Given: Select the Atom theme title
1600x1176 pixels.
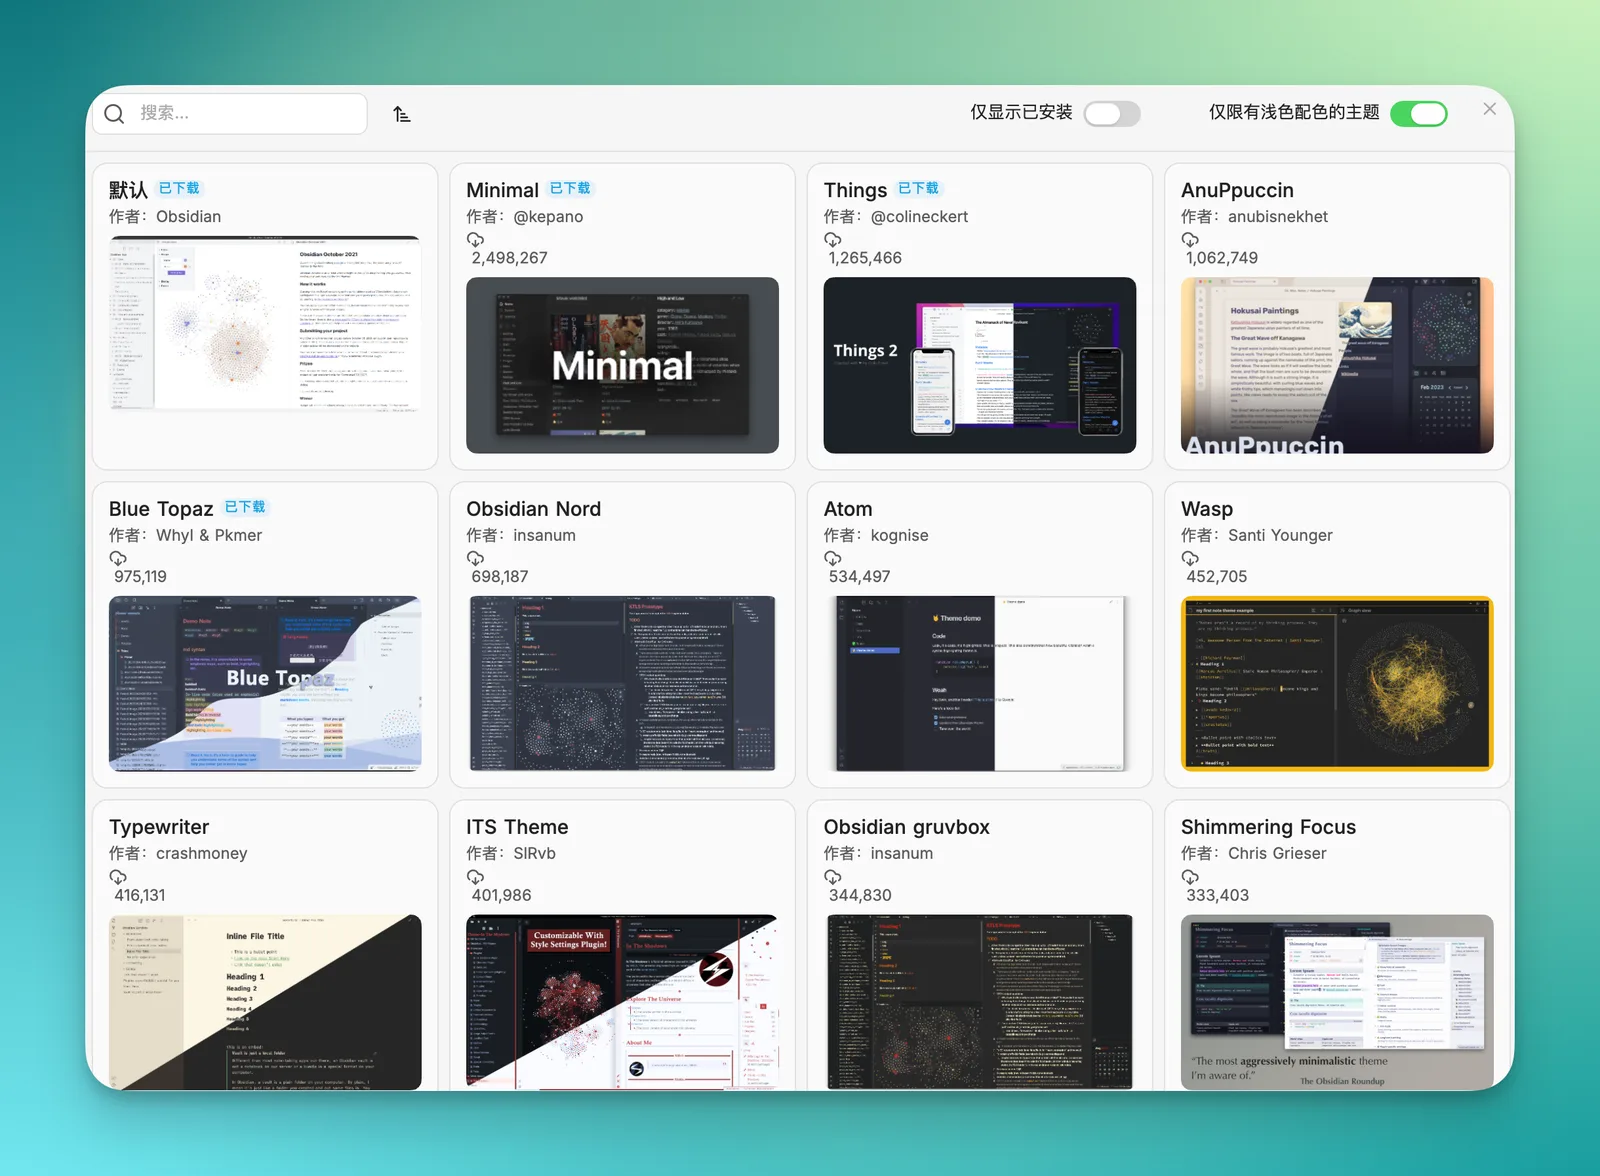Looking at the screenshot, I should 848,509.
